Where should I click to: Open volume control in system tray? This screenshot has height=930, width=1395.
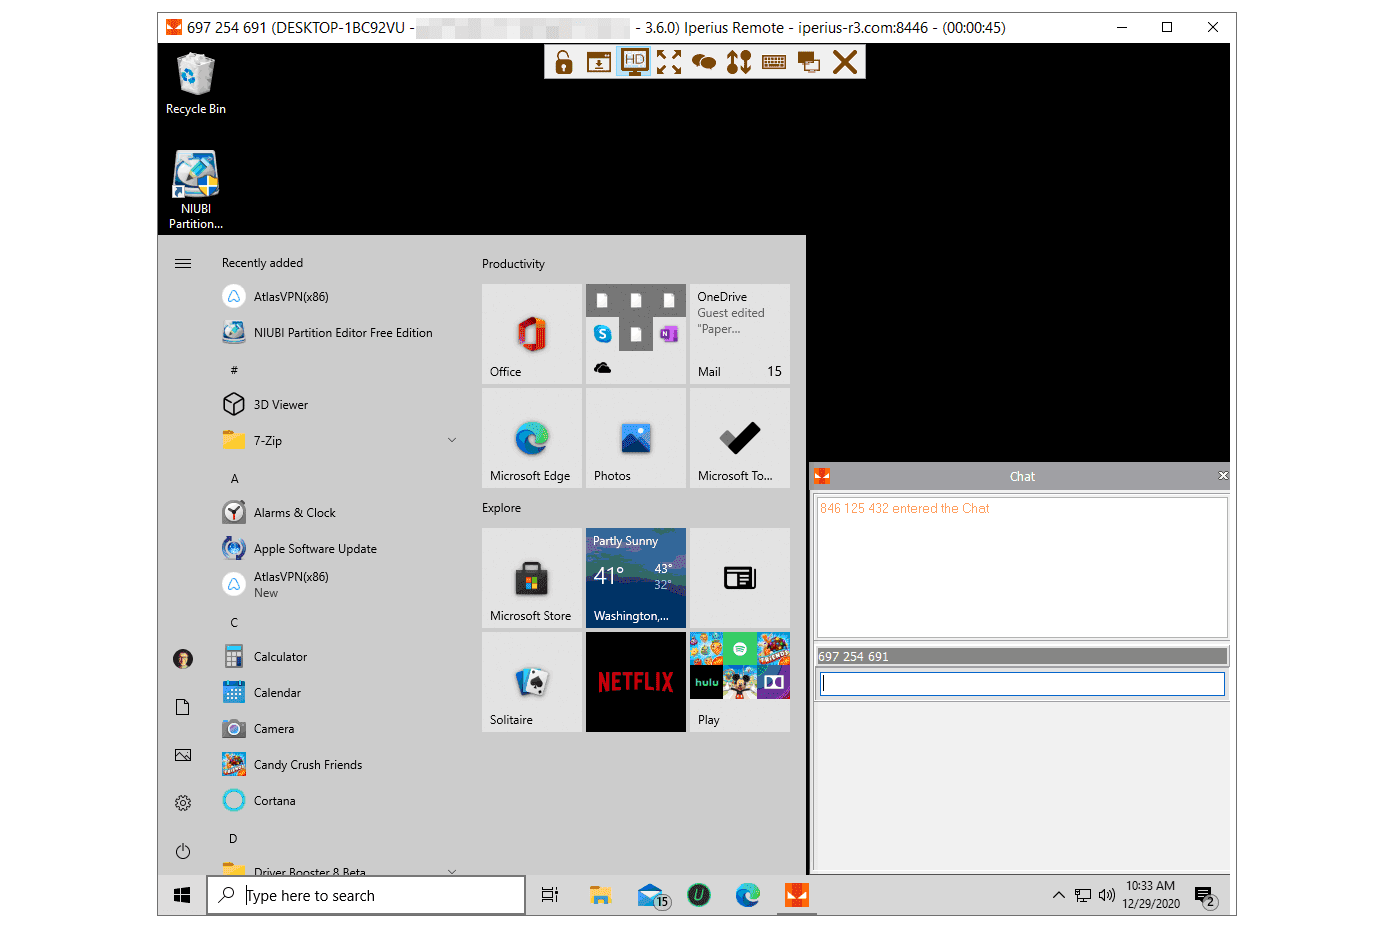1107,895
